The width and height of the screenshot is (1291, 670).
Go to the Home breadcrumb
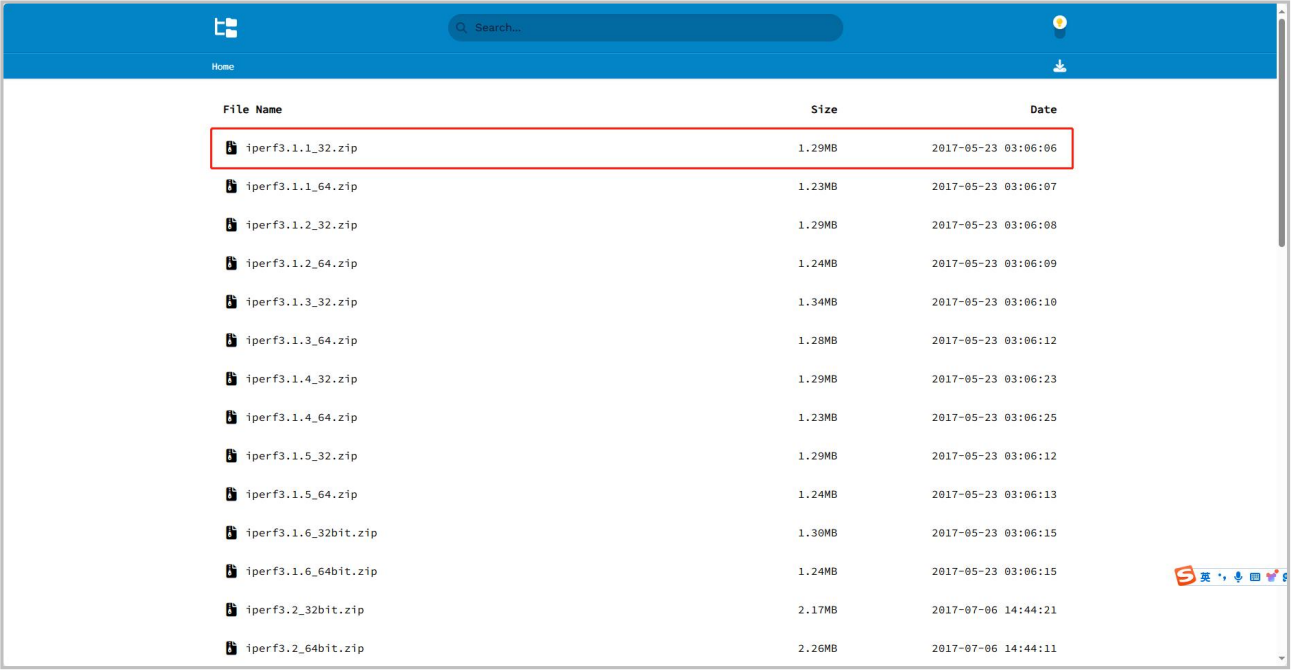(x=223, y=67)
